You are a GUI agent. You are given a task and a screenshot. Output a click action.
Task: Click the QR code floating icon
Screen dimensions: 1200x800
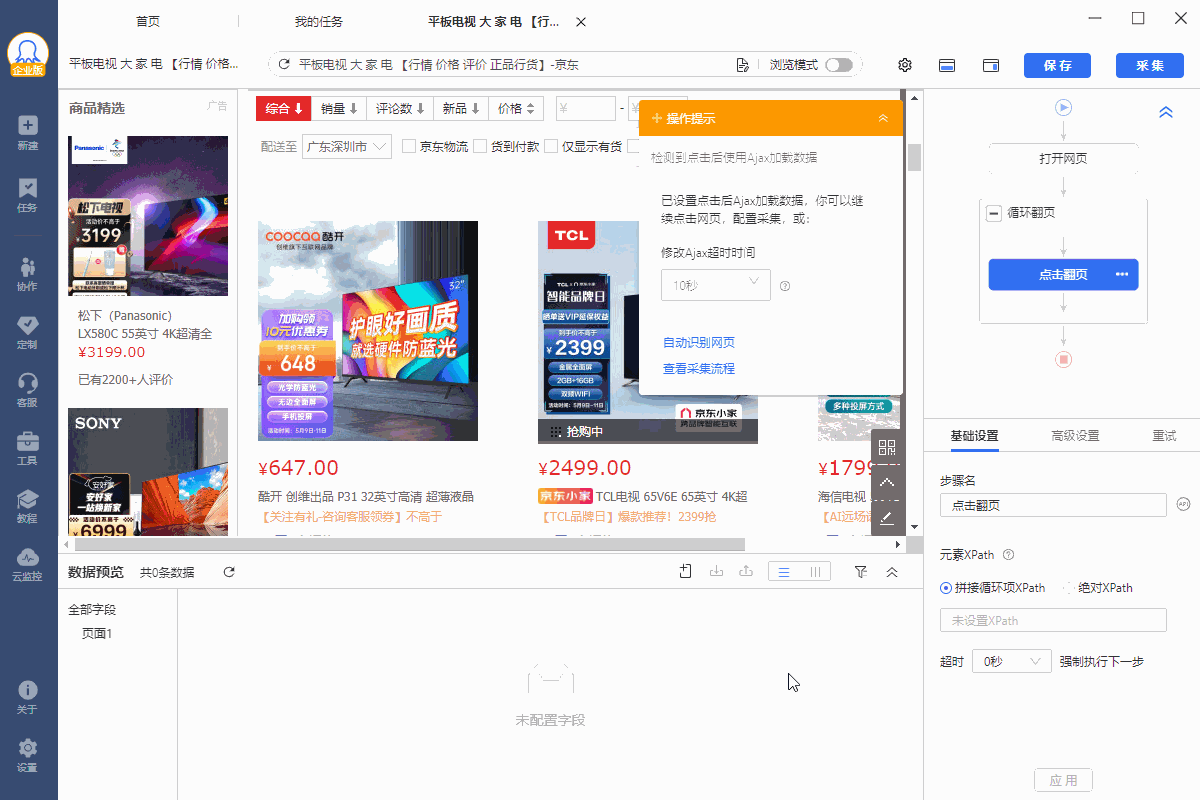887,447
